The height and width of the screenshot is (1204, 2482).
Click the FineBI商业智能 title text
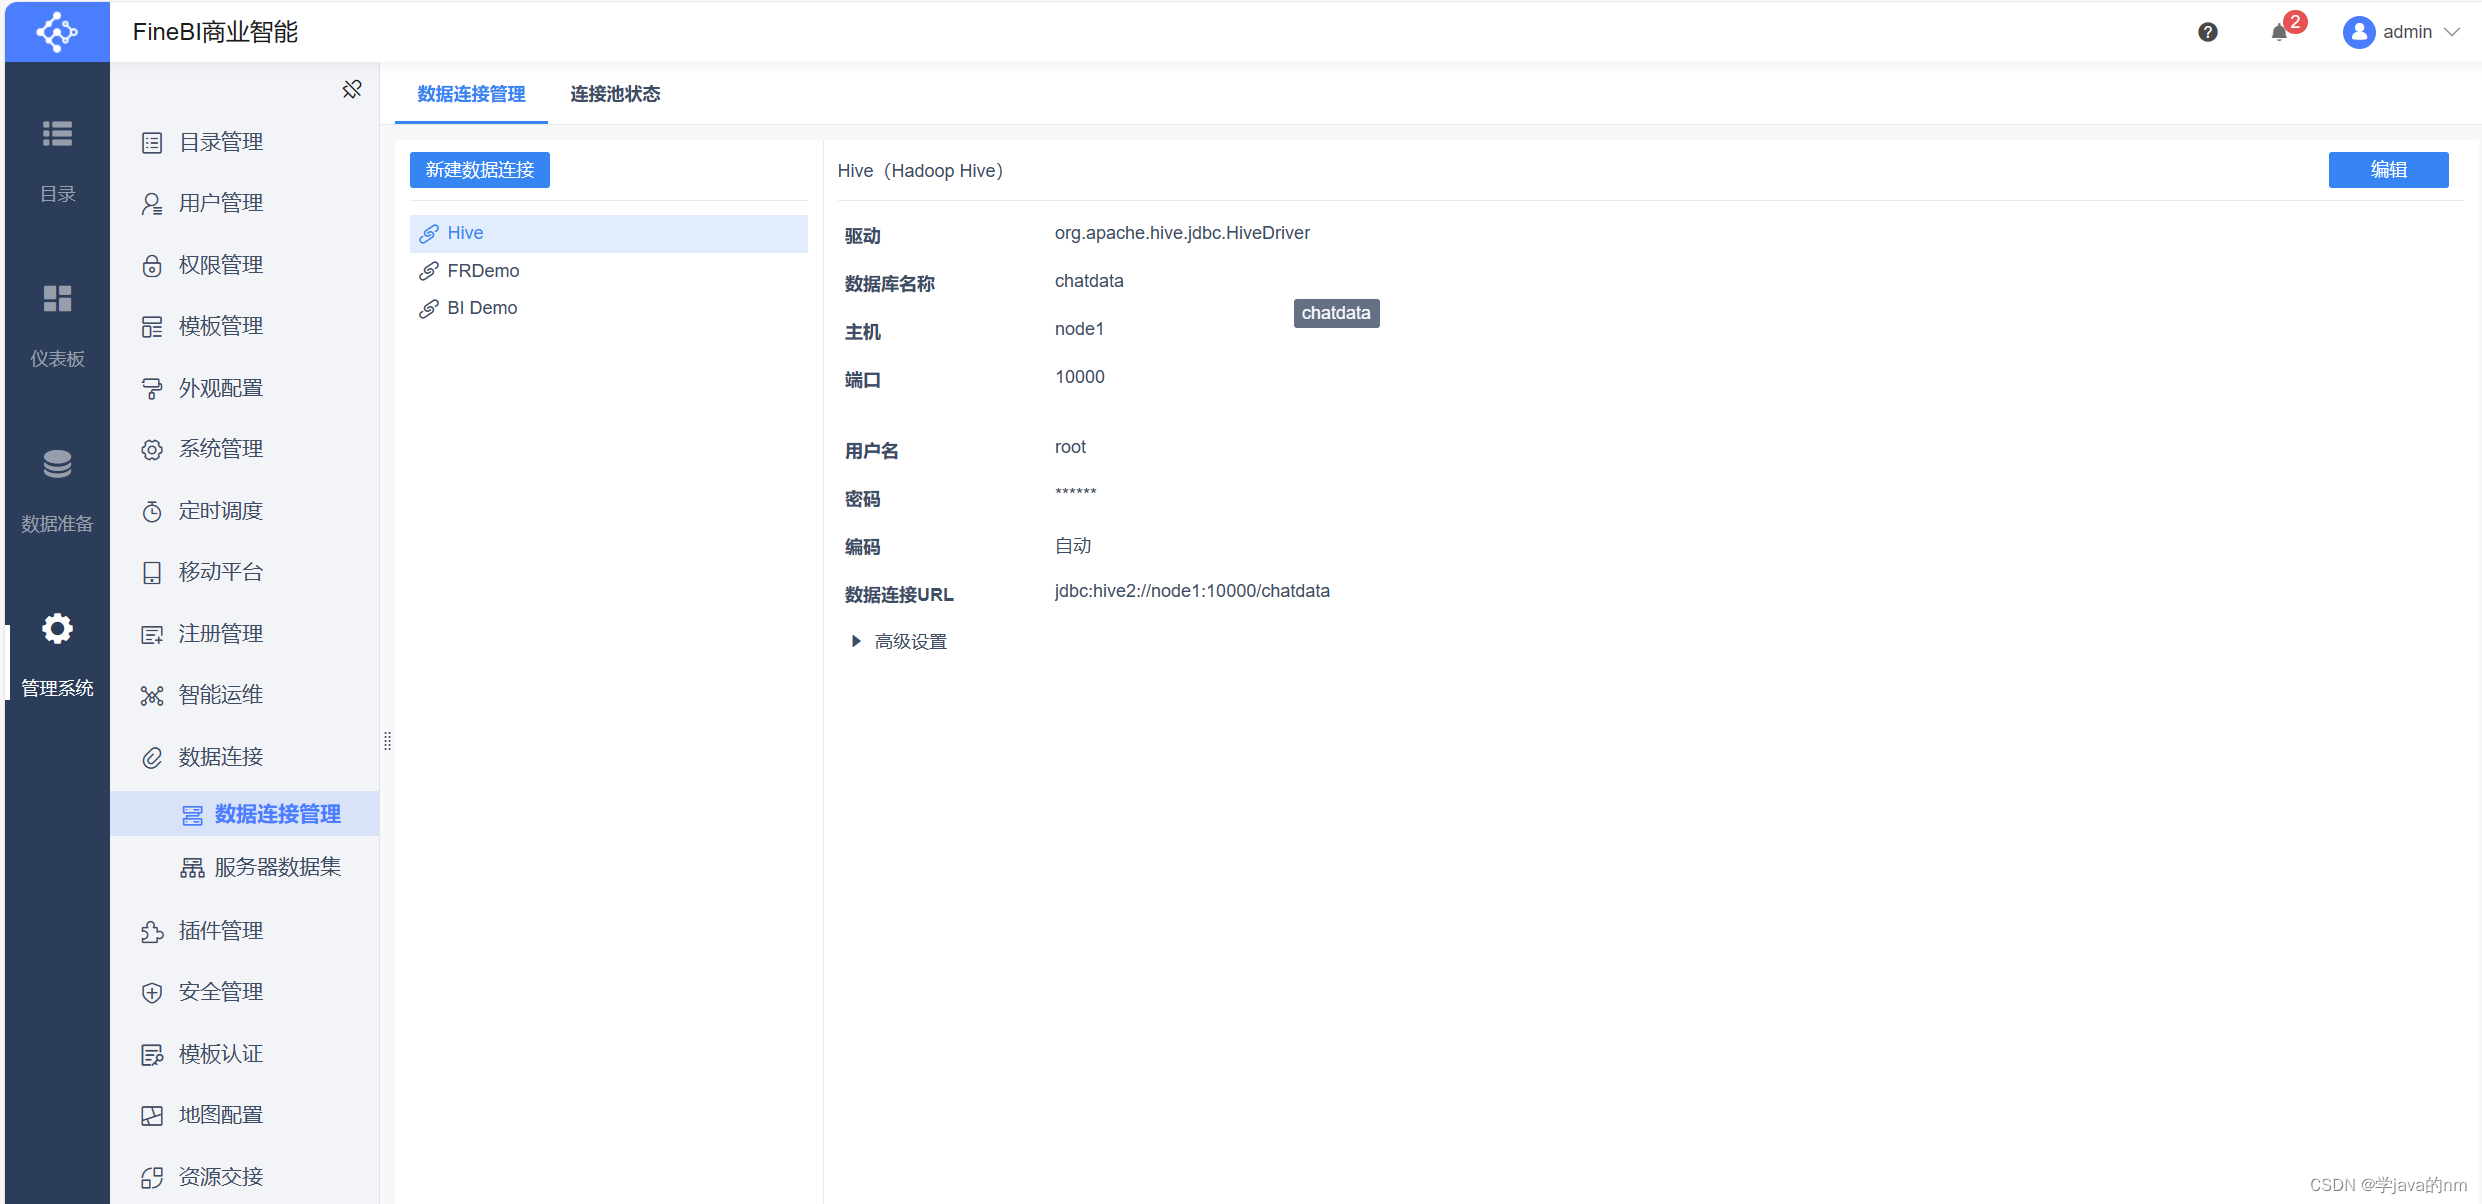click(215, 32)
